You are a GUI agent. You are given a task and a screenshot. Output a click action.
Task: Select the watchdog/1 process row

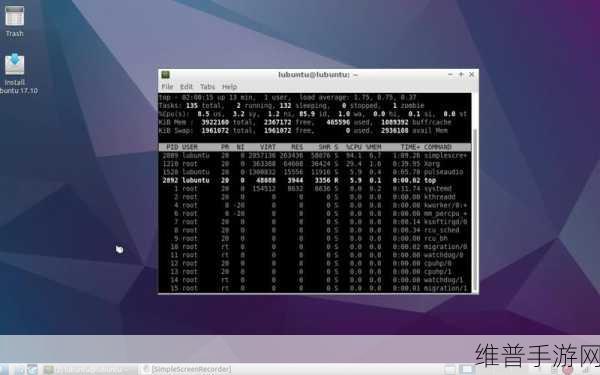[x=315, y=280]
